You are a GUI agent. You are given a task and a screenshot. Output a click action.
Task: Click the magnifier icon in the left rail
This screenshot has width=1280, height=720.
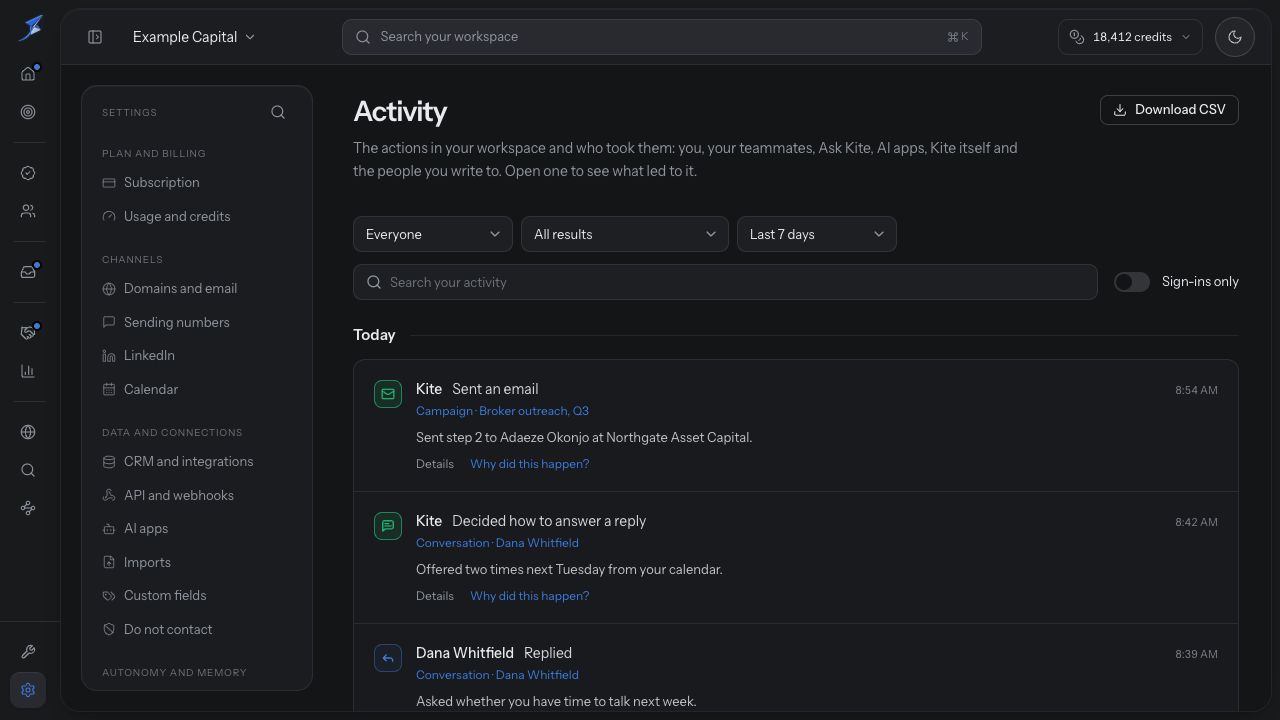[28, 470]
